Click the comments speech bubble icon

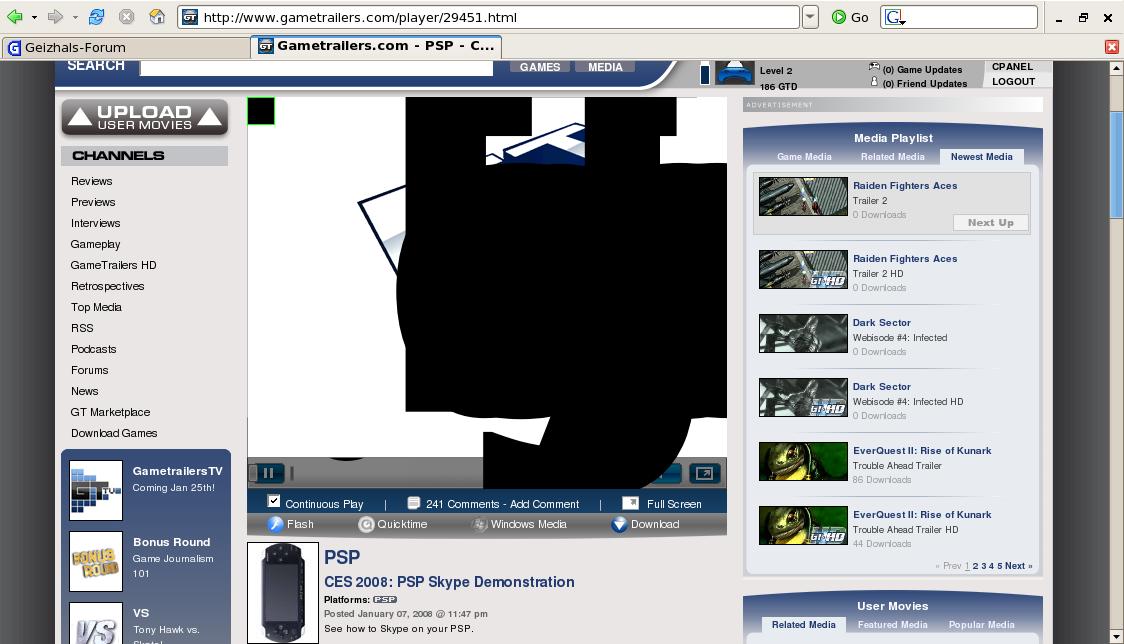tap(414, 503)
